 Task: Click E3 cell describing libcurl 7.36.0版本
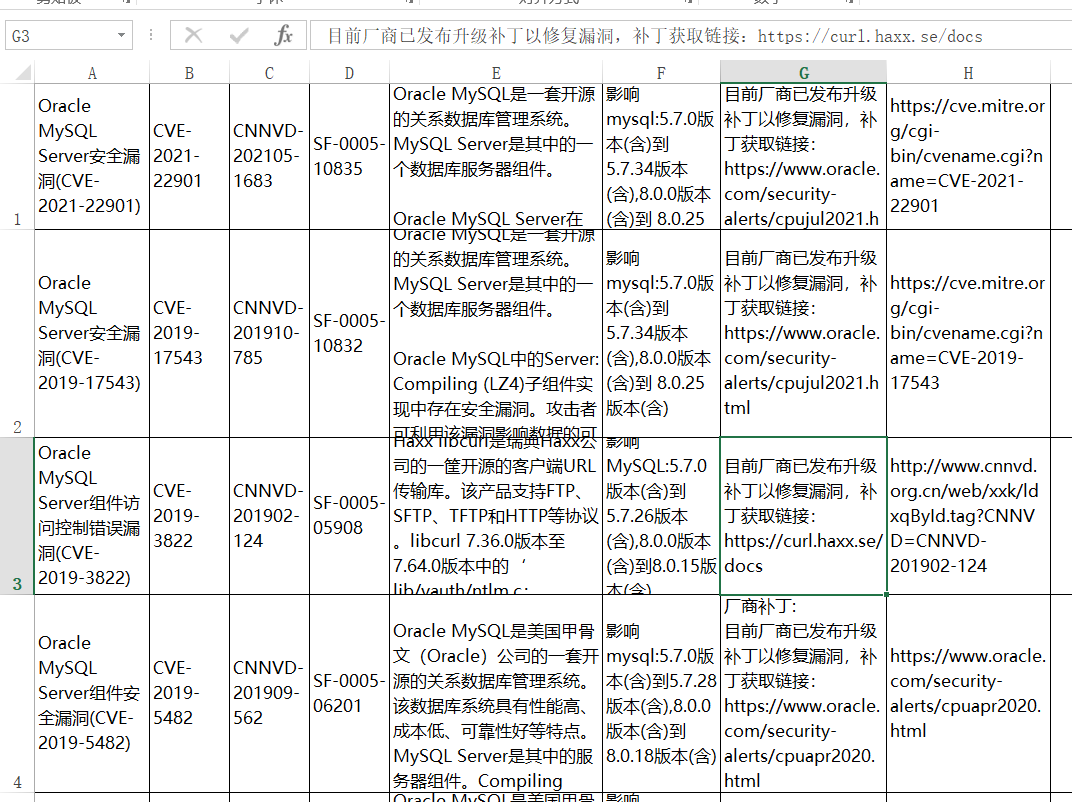496,516
